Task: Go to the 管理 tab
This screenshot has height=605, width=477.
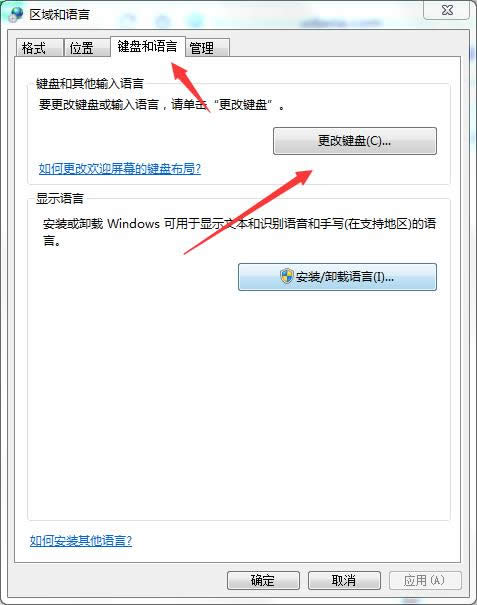Action: coord(207,48)
